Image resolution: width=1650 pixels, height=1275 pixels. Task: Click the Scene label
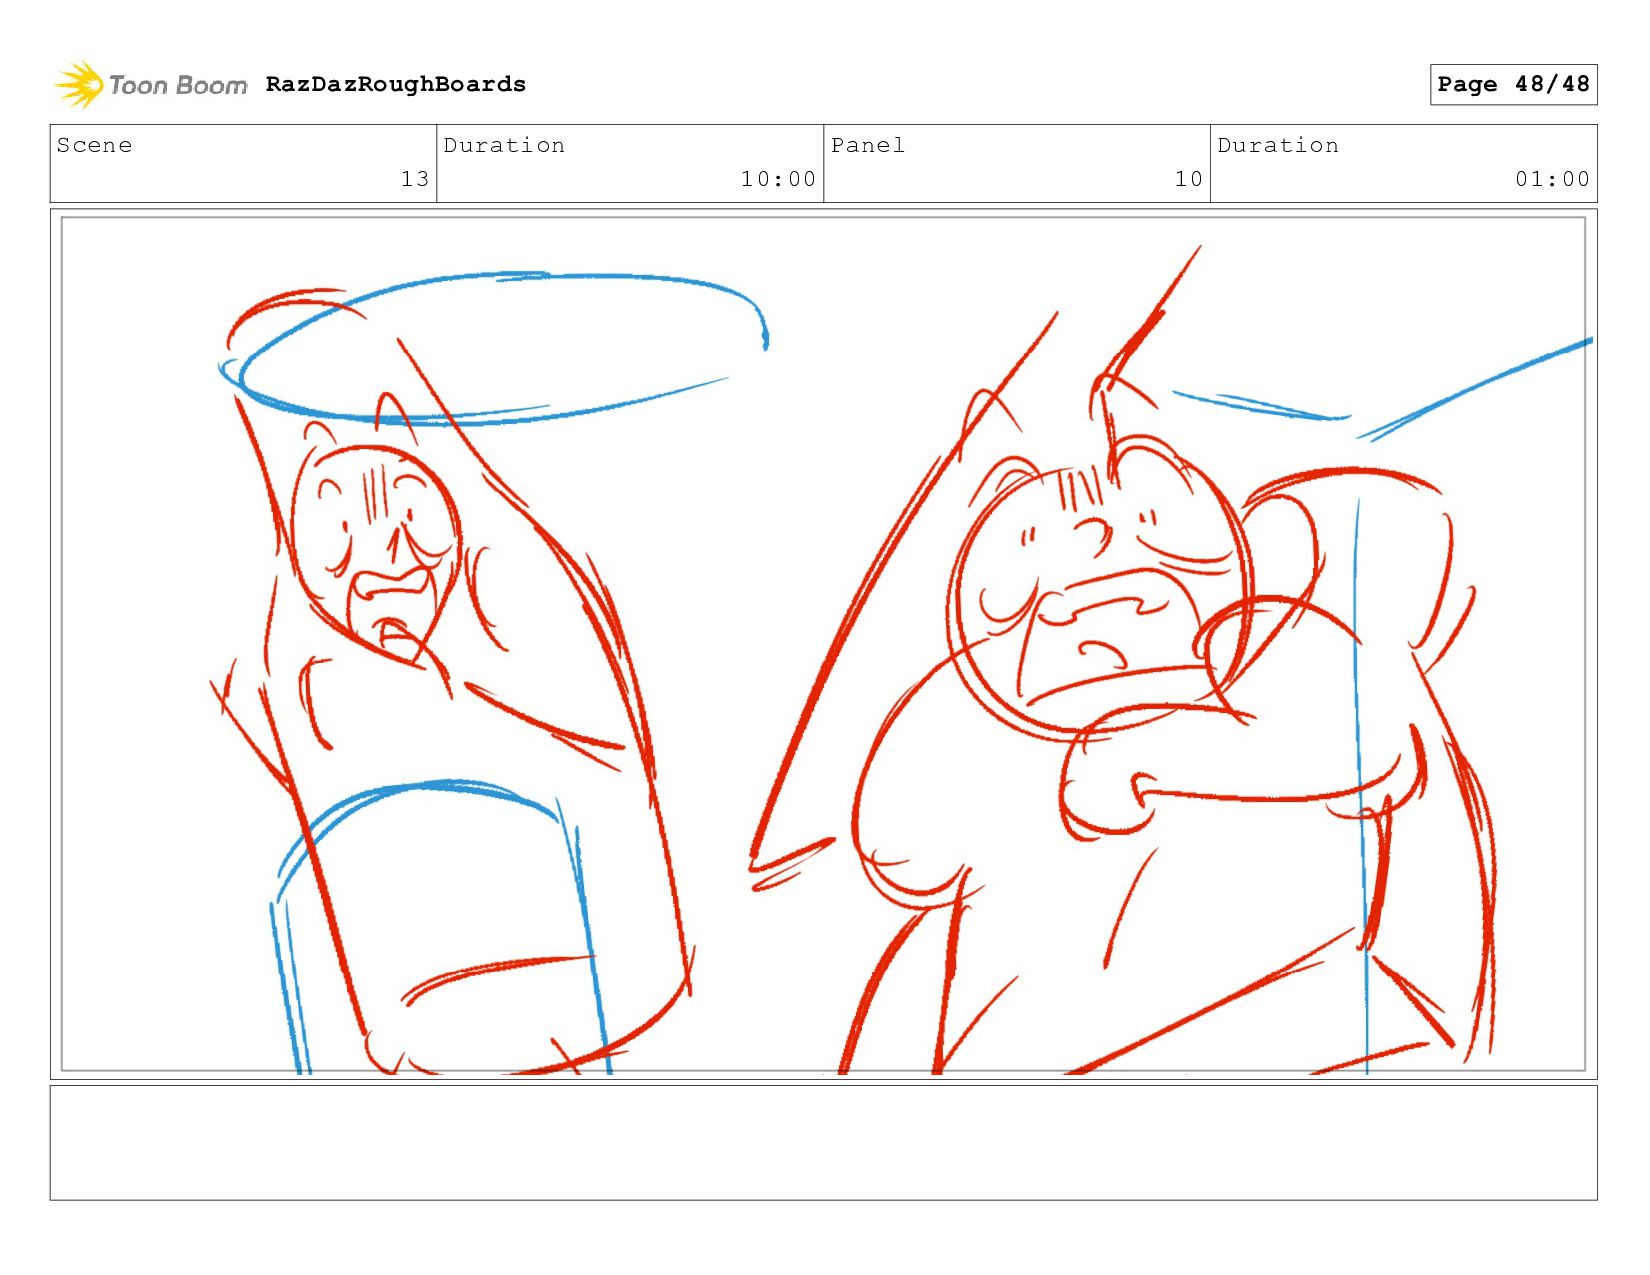(95, 146)
